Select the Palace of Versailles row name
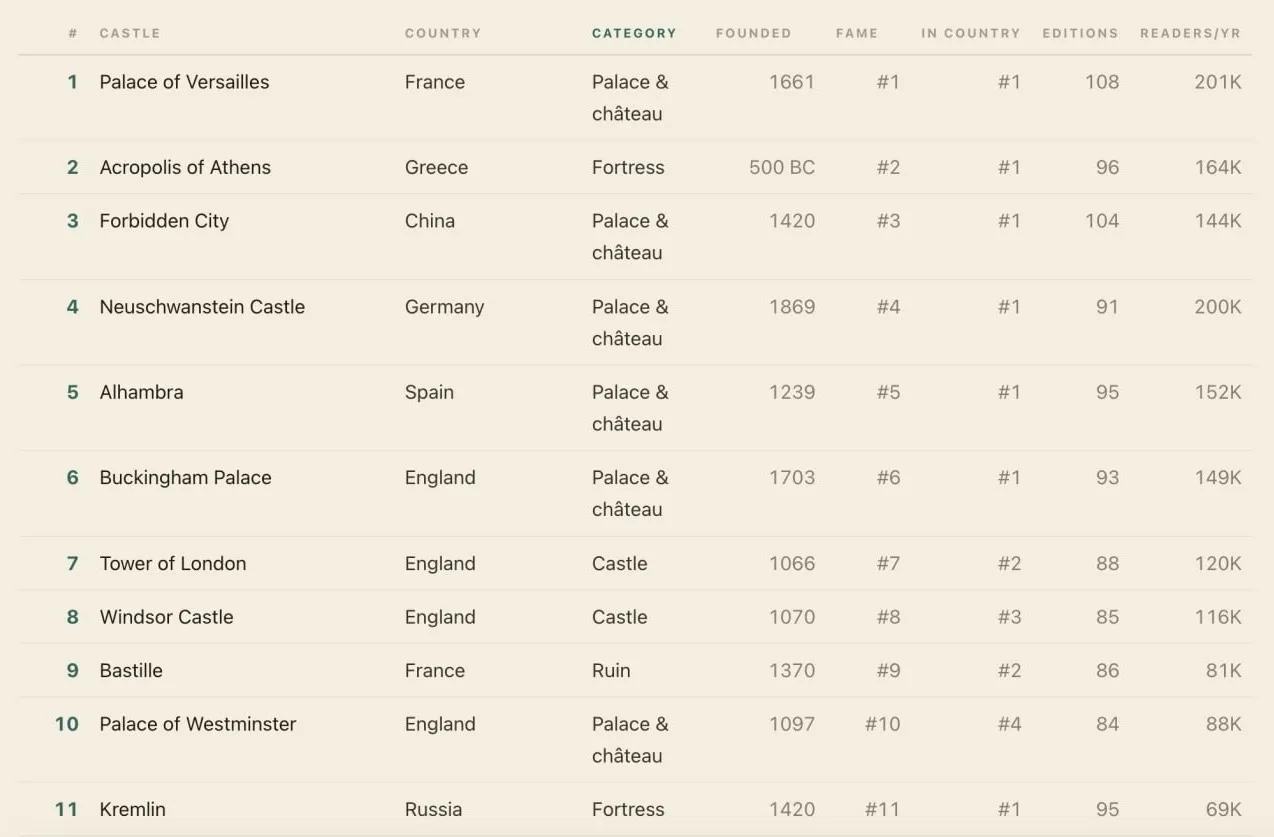This screenshot has width=1274, height=837. coord(184,82)
